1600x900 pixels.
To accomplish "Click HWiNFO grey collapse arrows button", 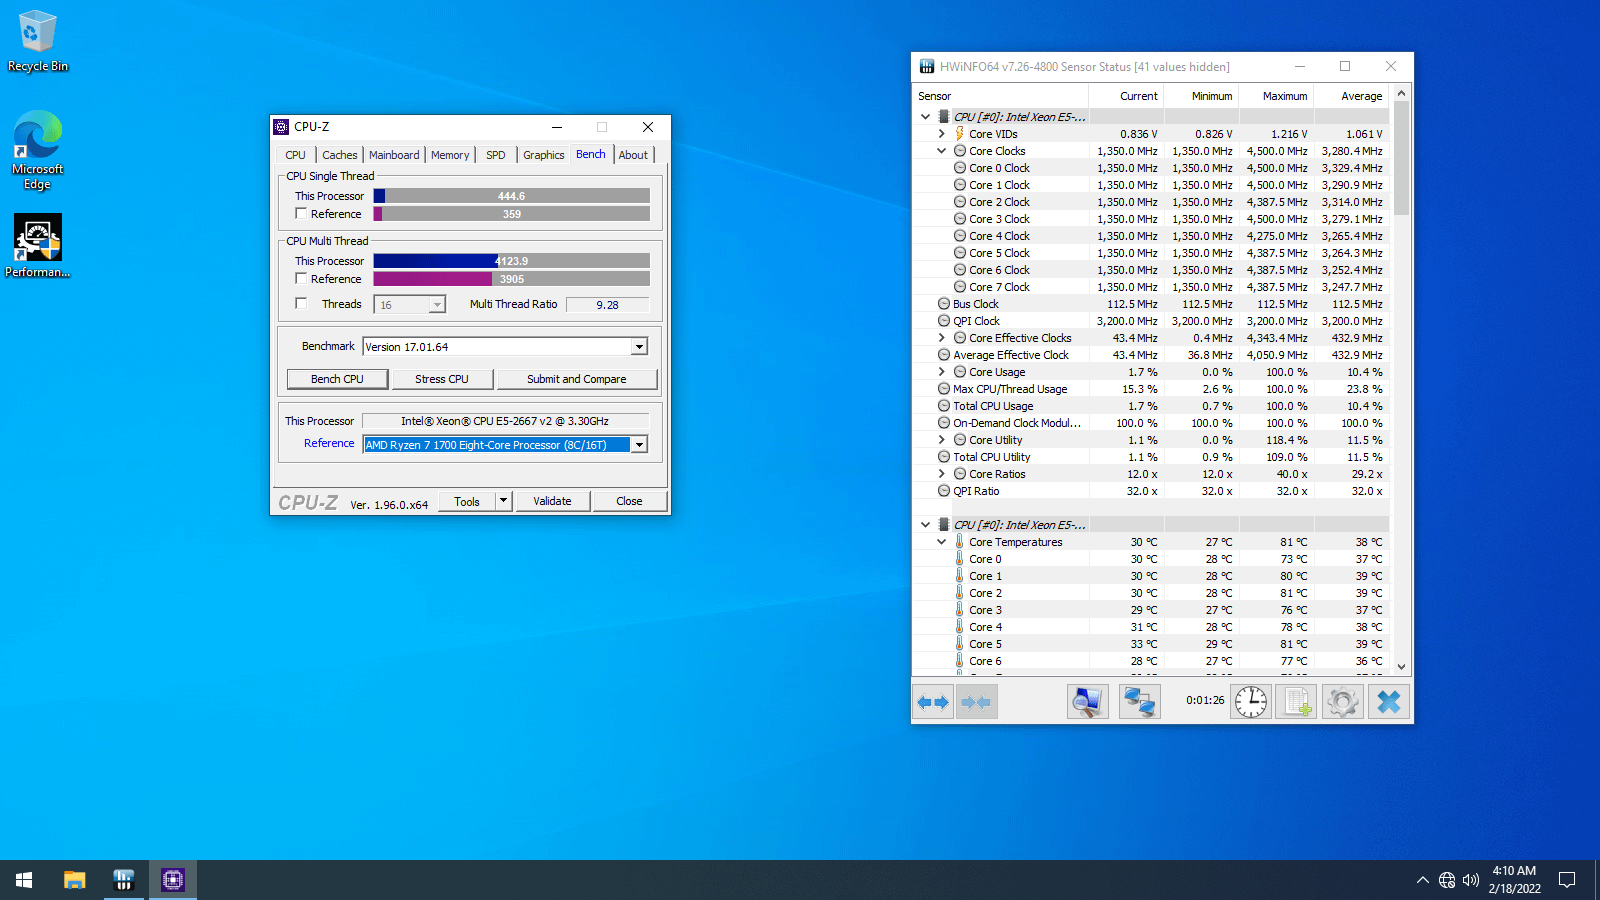I will pos(976,702).
